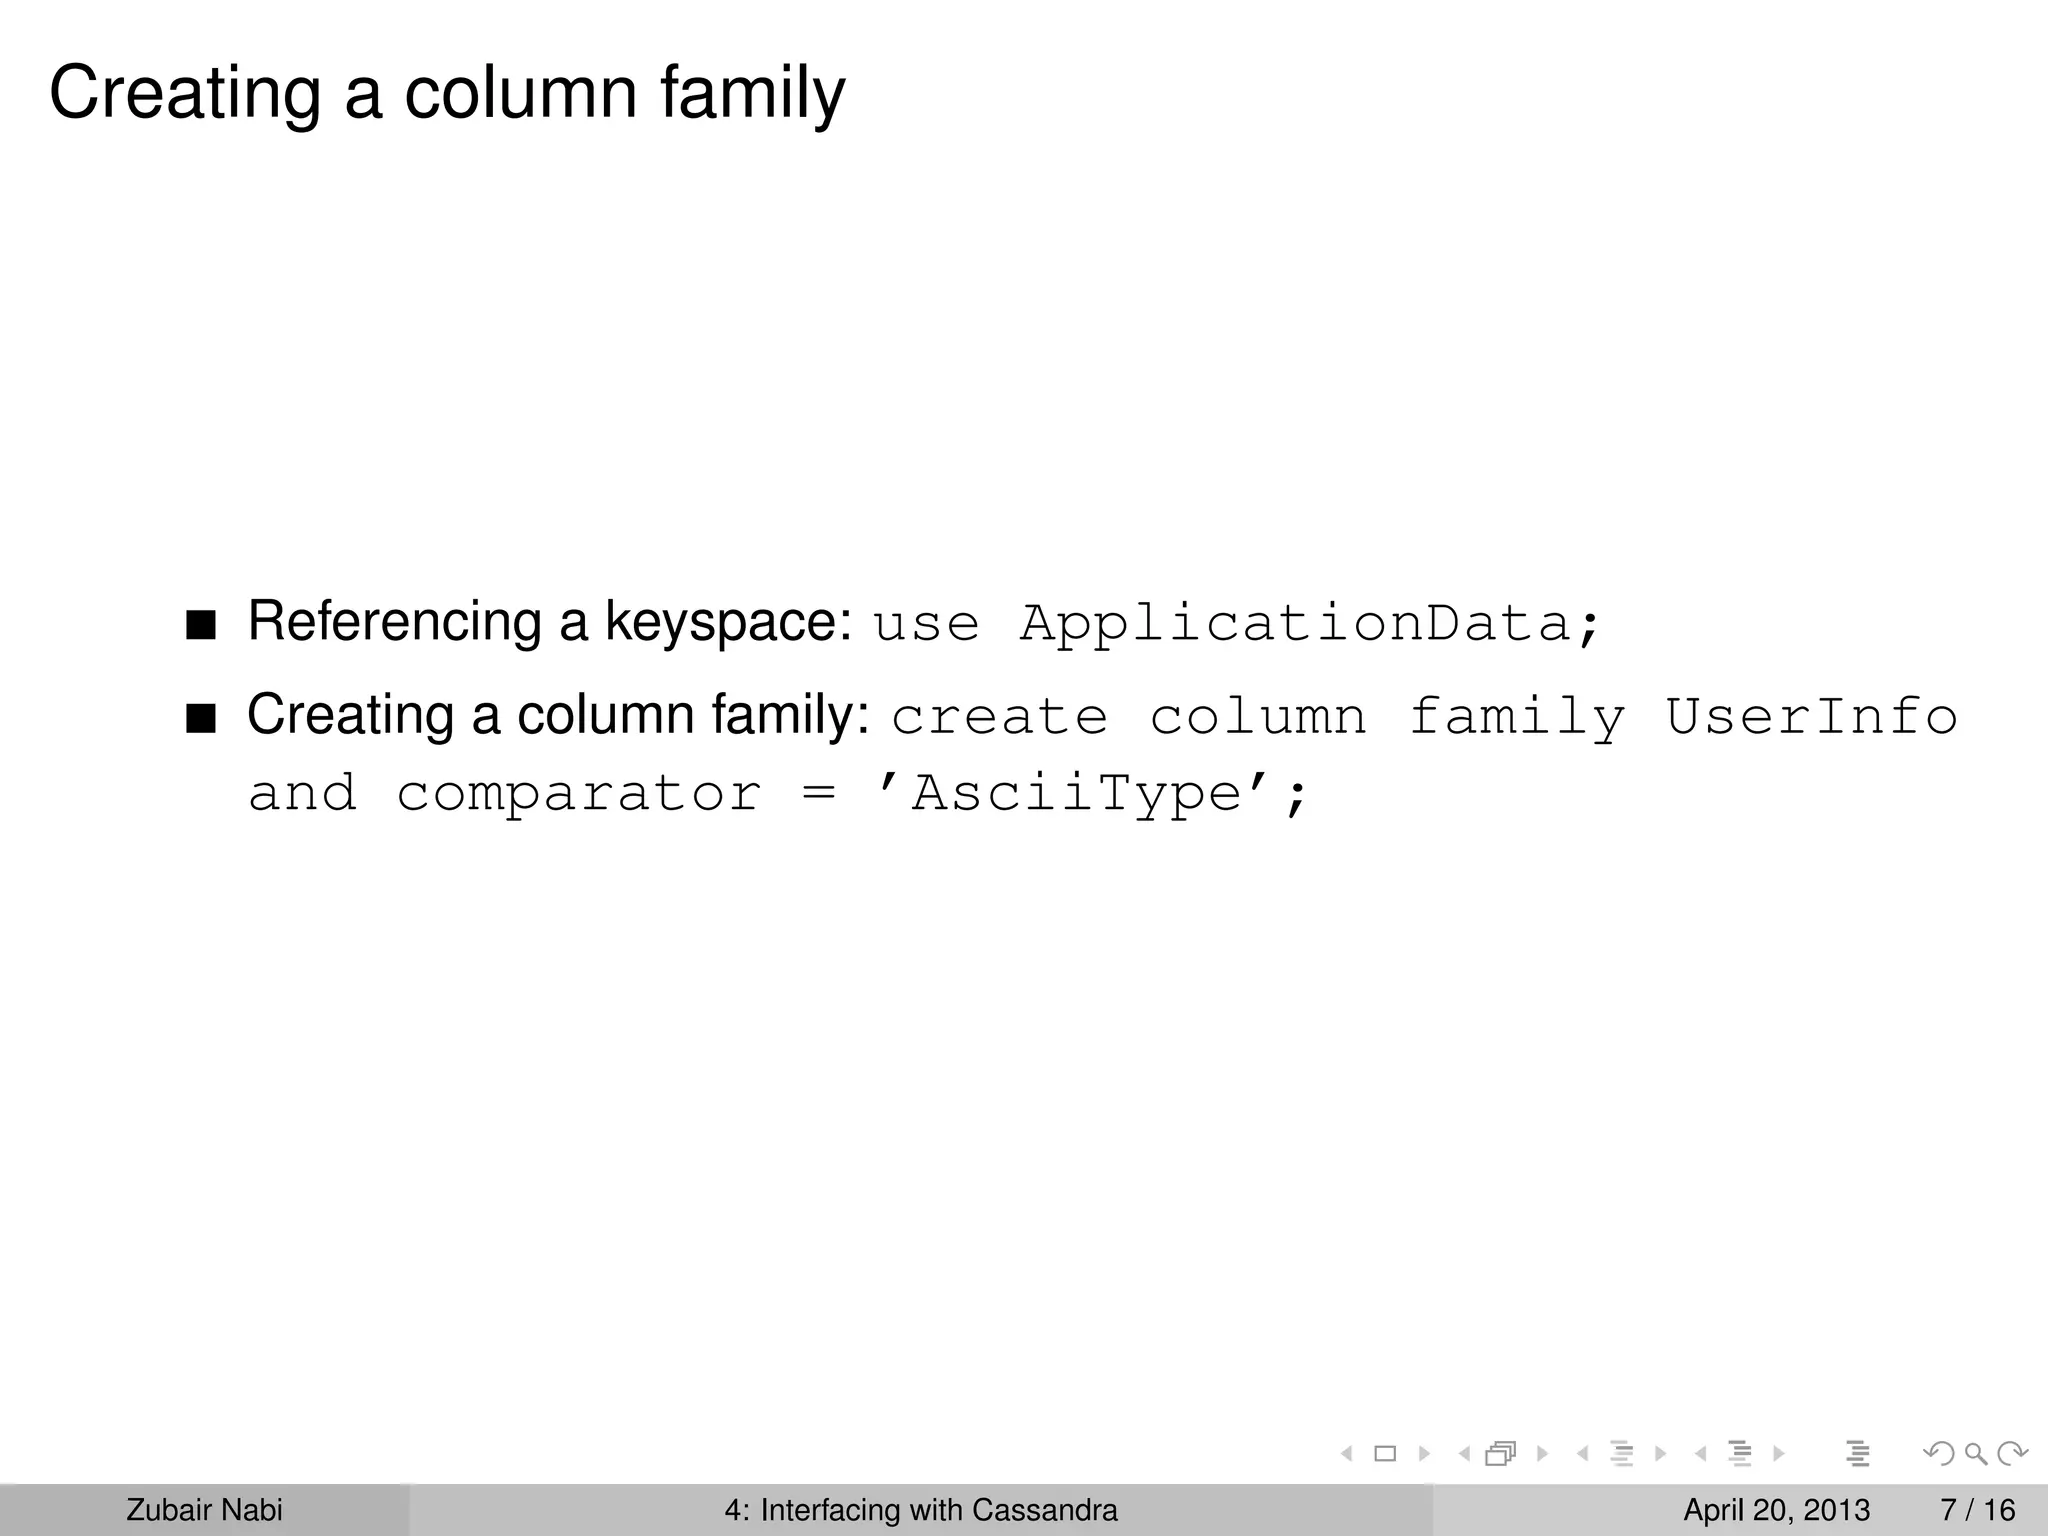Click the stacked frames navigation icon
This screenshot has height=1536, width=2048.
coord(1501,1454)
